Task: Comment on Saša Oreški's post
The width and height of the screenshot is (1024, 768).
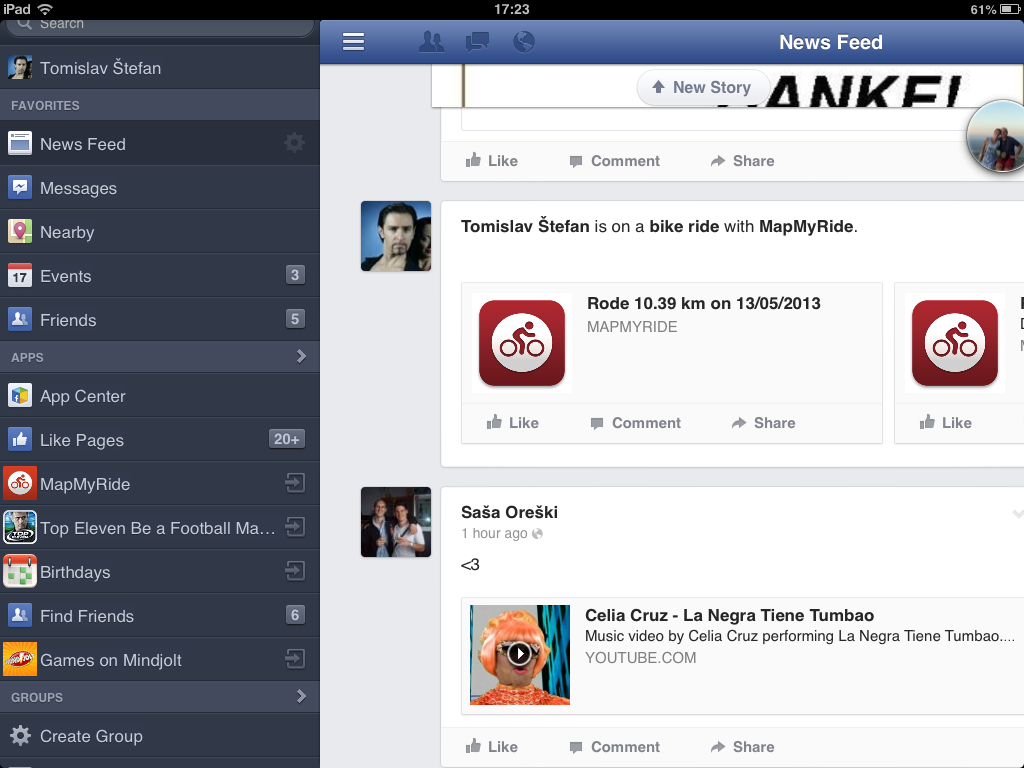Action: pyautogui.click(x=615, y=746)
